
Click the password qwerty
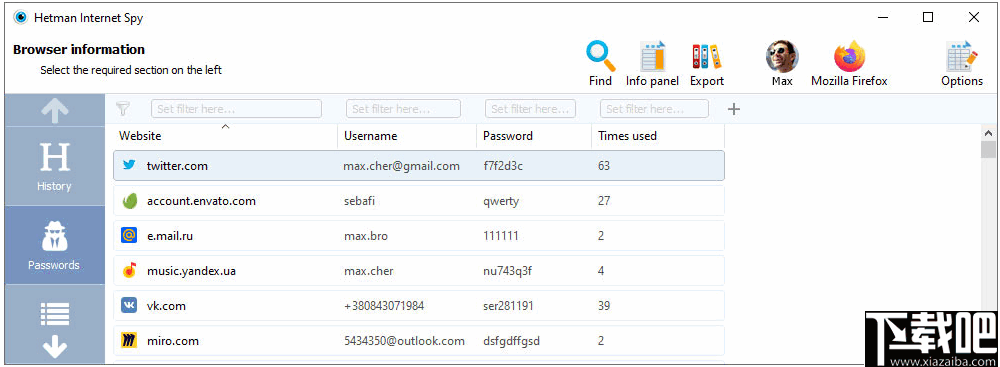coord(501,201)
